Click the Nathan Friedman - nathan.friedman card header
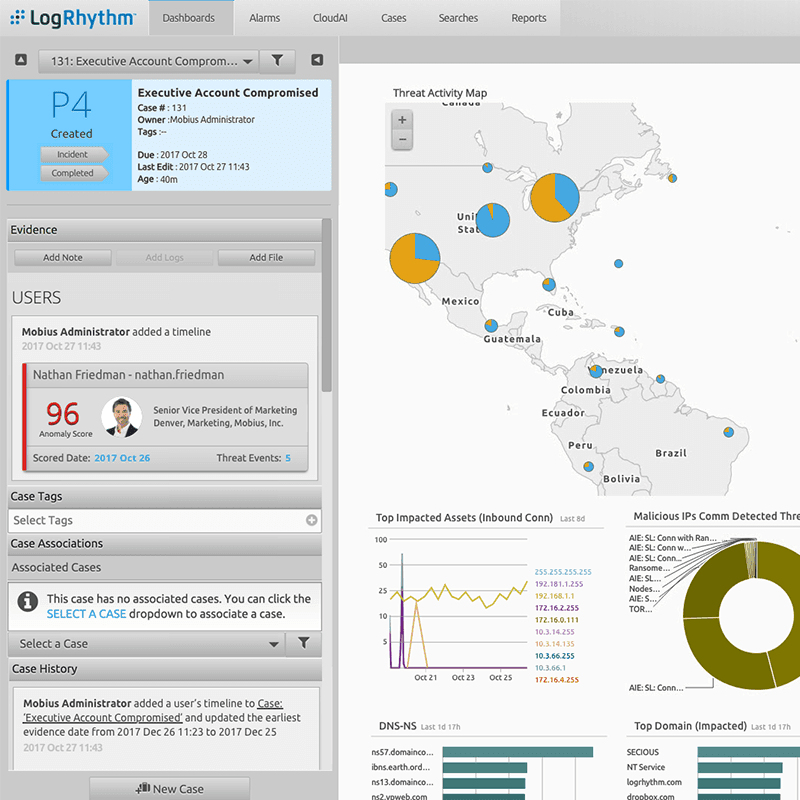This screenshot has height=800, width=800. [167, 375]
